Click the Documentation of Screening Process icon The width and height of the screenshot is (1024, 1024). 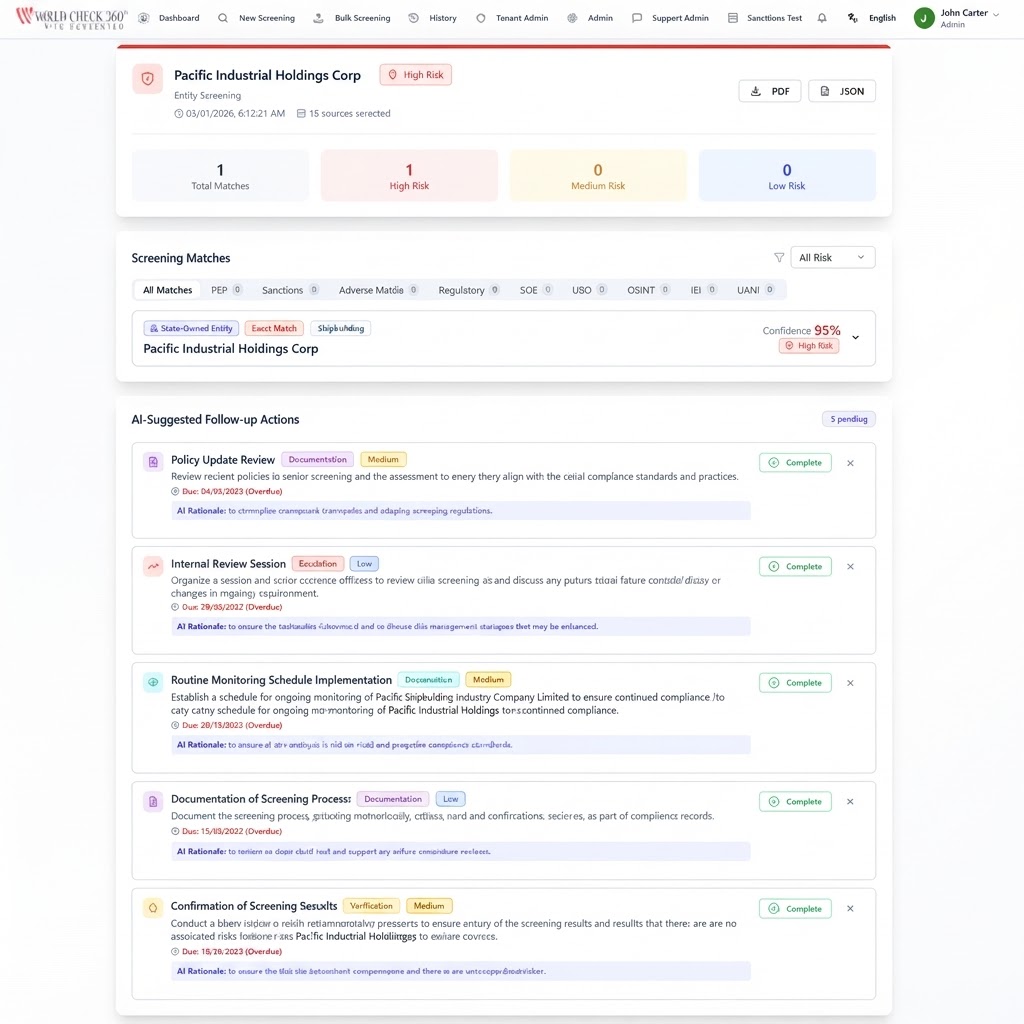point(153,801)
